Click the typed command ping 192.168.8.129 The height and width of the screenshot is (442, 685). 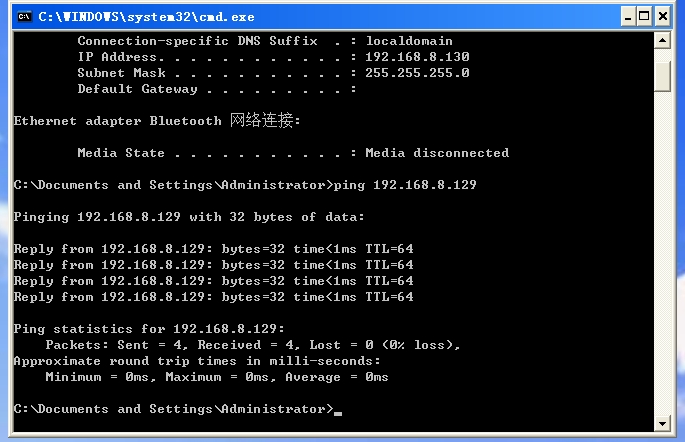[x=425, y=185]
